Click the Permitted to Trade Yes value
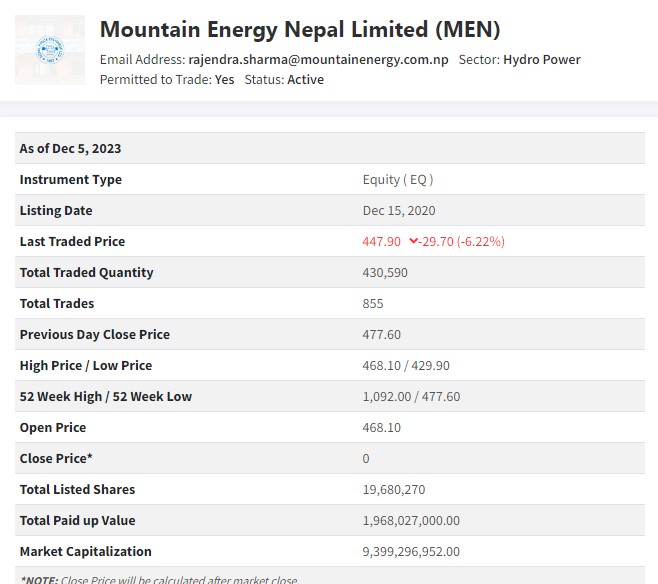This screenshot has width=658, height=584. coord(224,80)
